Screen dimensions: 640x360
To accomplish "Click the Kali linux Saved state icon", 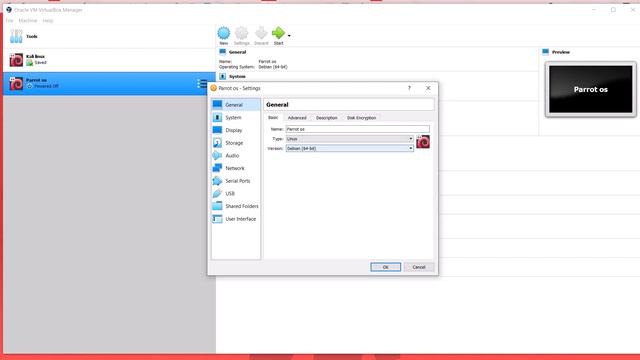I will (29, 63).
